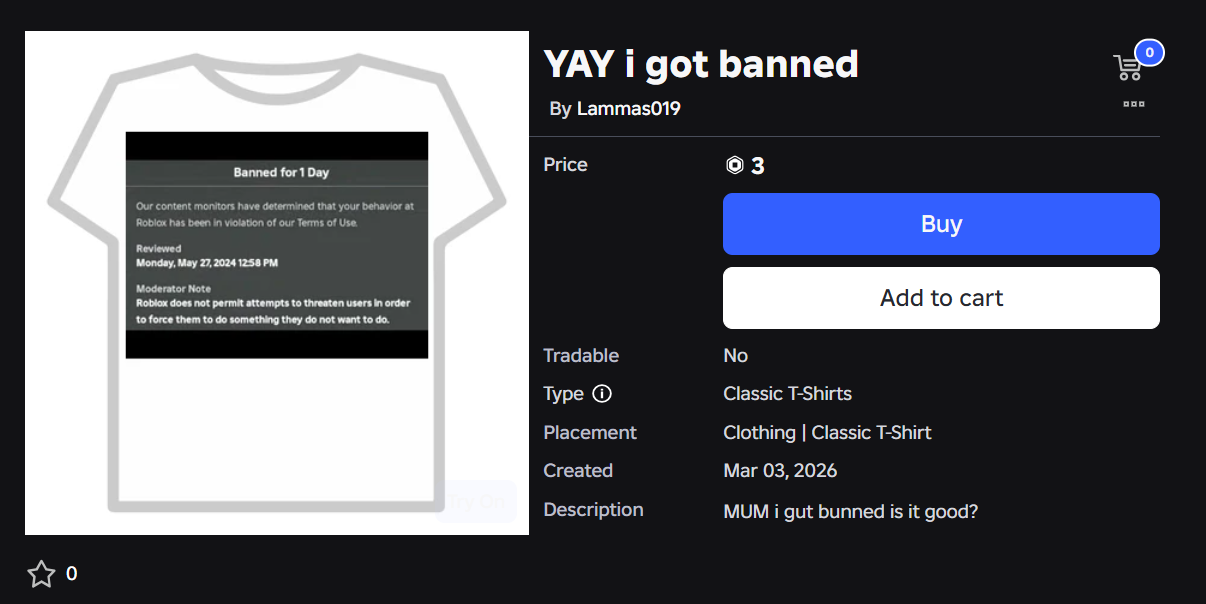Click the Banned for 1 Day shirt graphic

(277, 245)
